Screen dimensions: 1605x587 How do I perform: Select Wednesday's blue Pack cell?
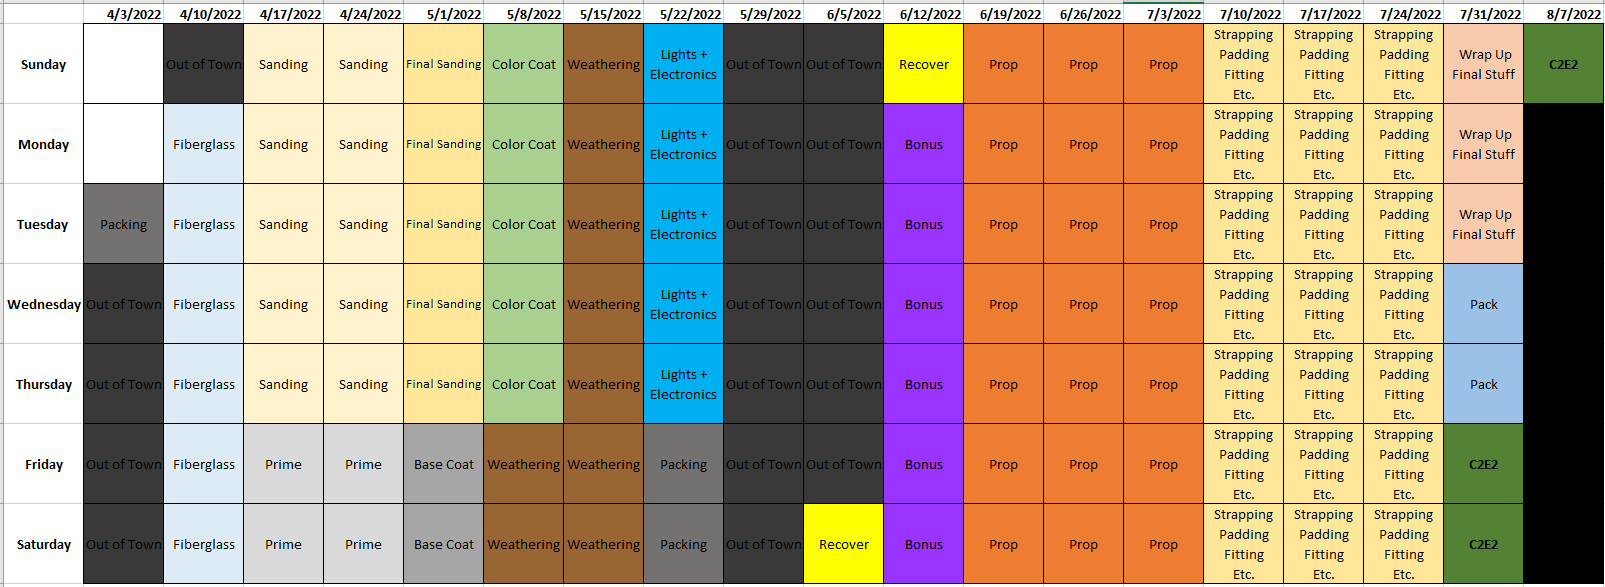(1483, 304)
